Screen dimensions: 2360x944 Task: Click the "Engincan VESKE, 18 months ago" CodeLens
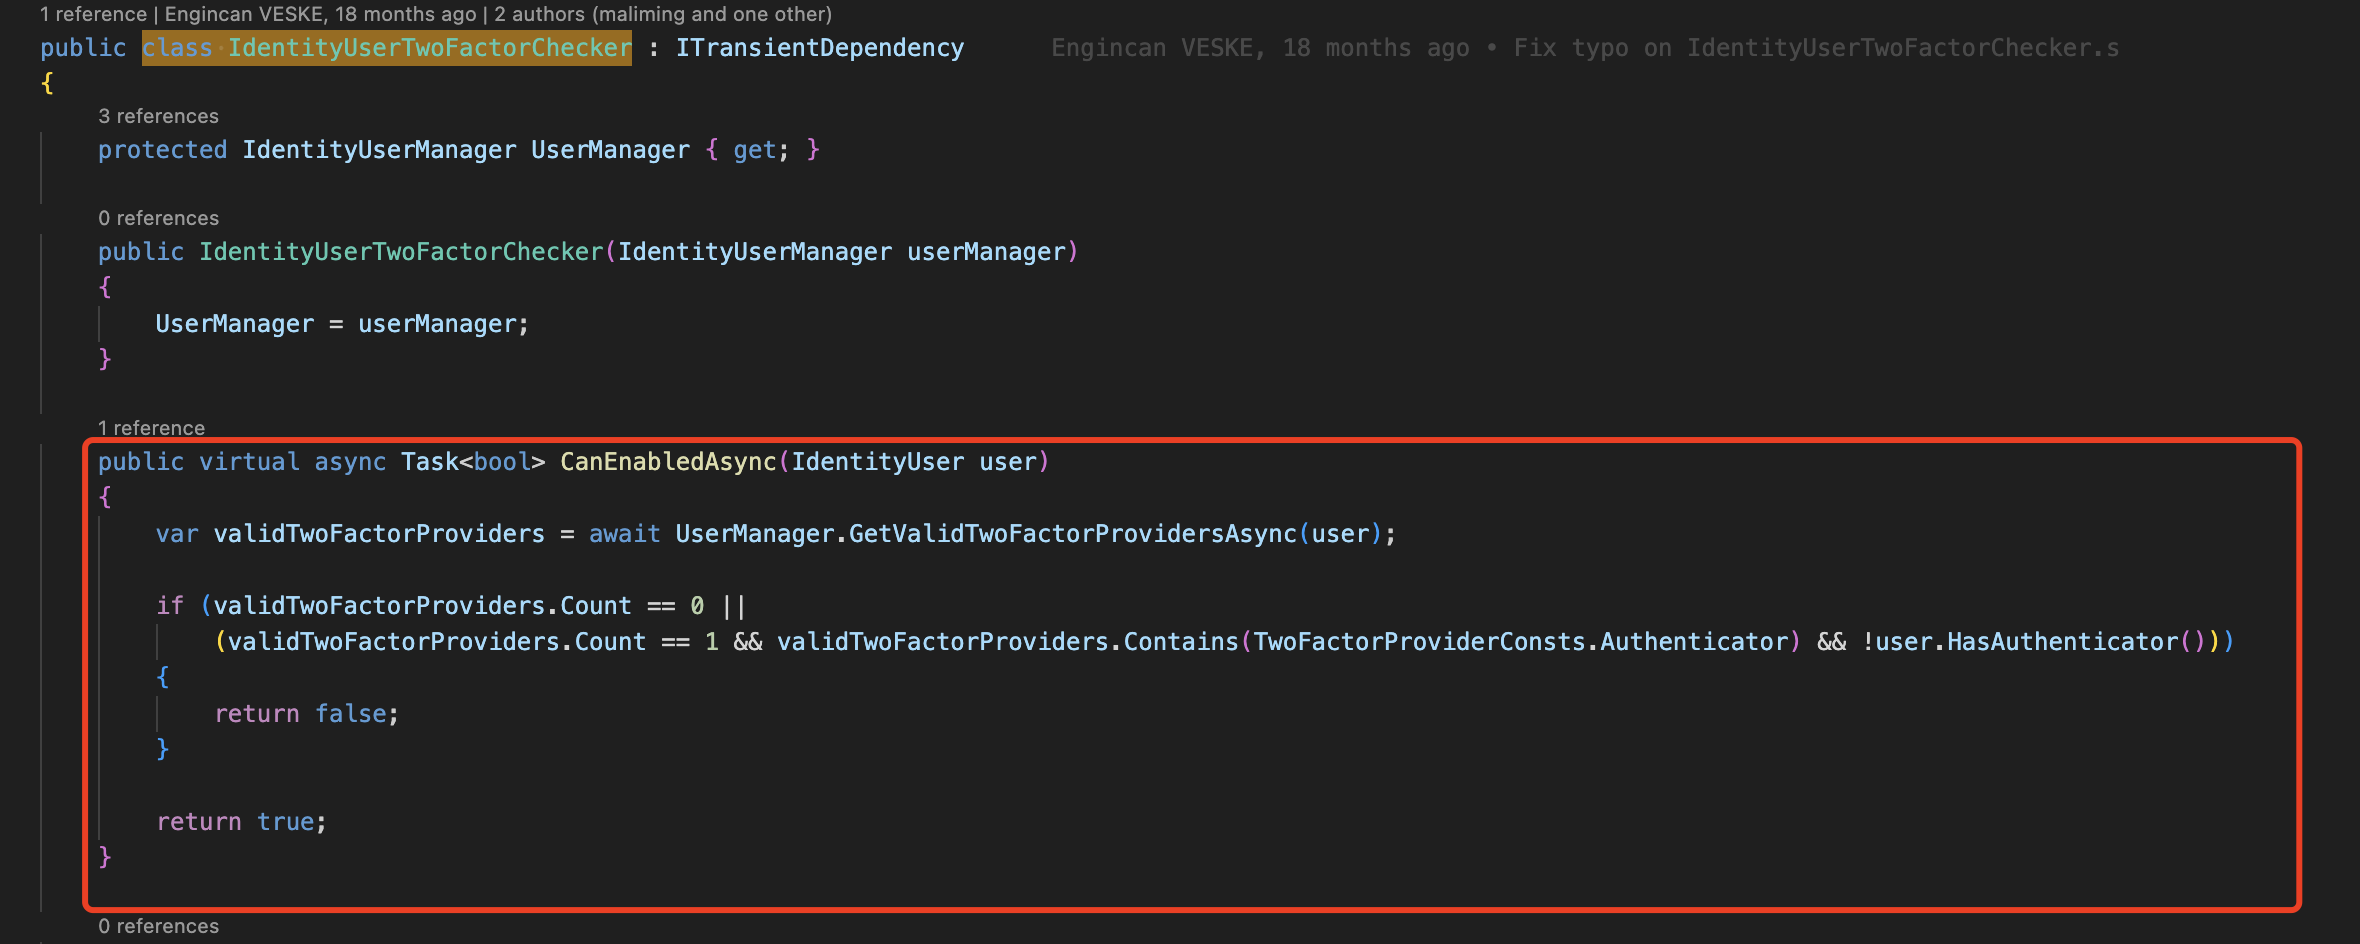(320, 14)
